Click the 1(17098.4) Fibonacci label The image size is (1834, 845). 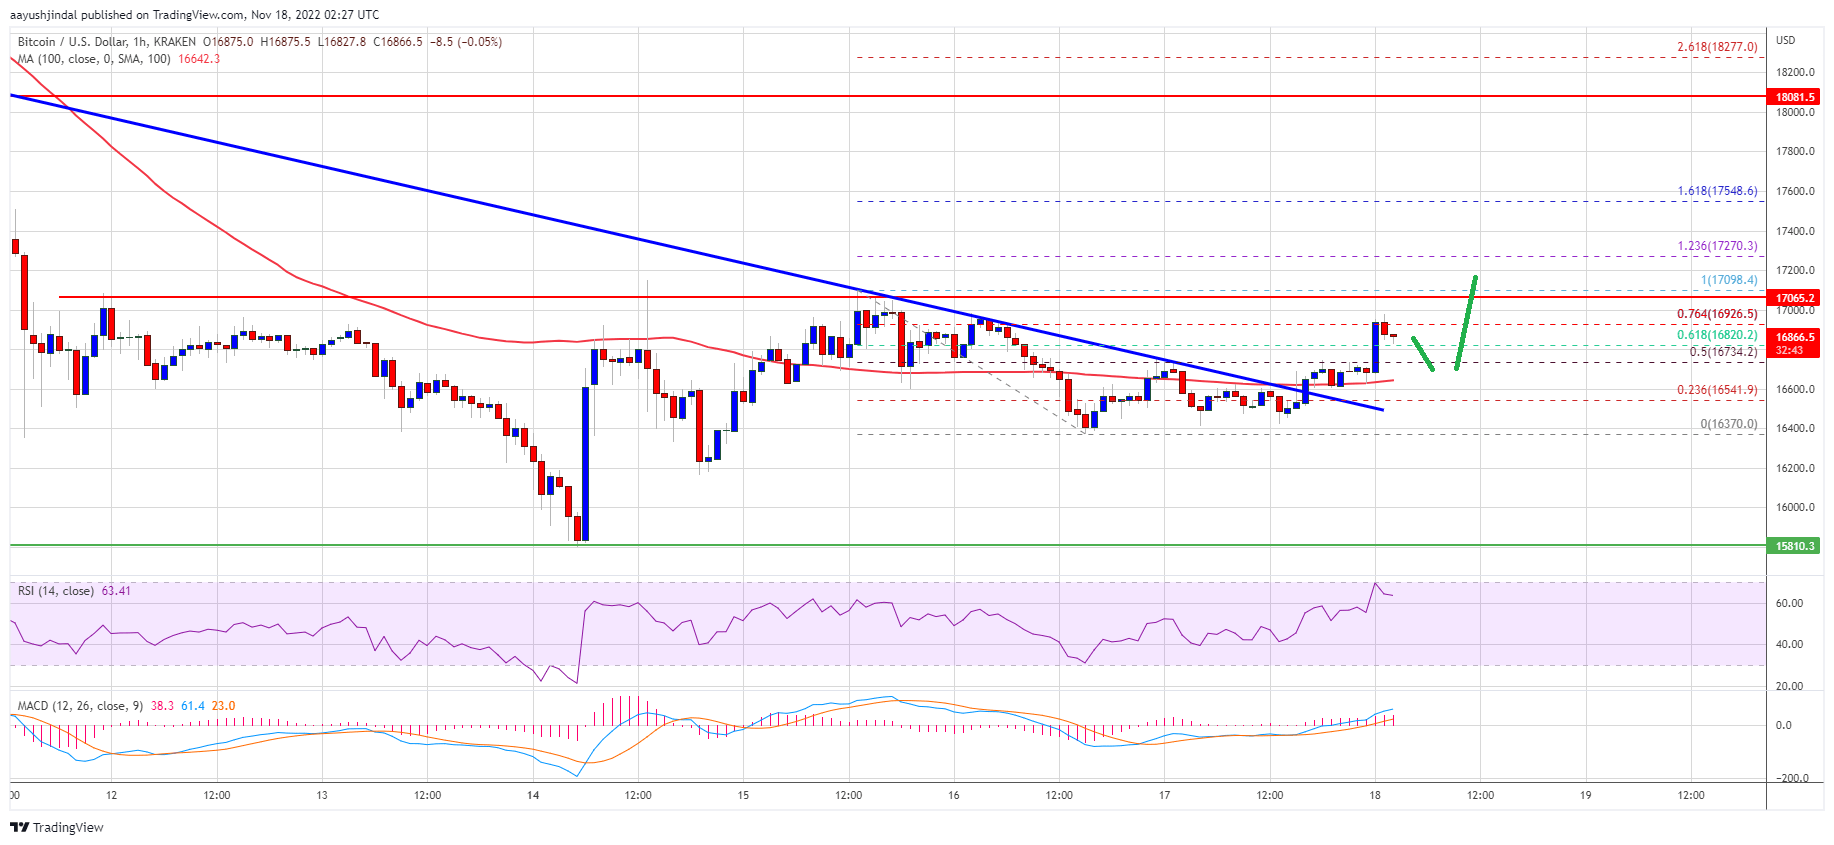point(1729,280)
